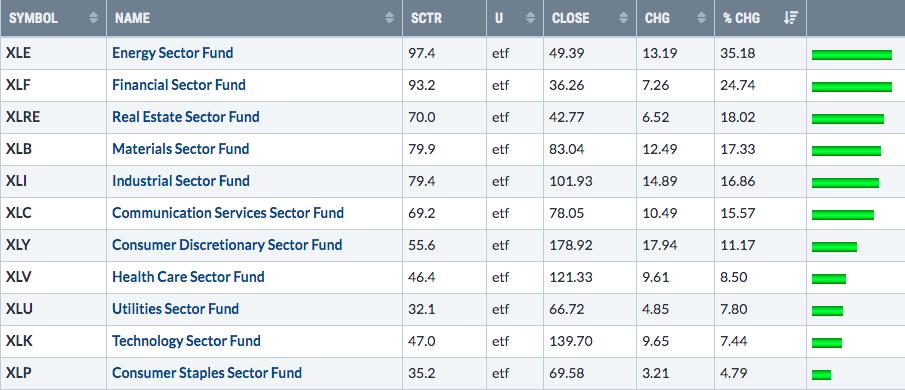This screenshot has height=390, width=905.
Task: Click CHG column sort arrows
Action: click(701, 18)
